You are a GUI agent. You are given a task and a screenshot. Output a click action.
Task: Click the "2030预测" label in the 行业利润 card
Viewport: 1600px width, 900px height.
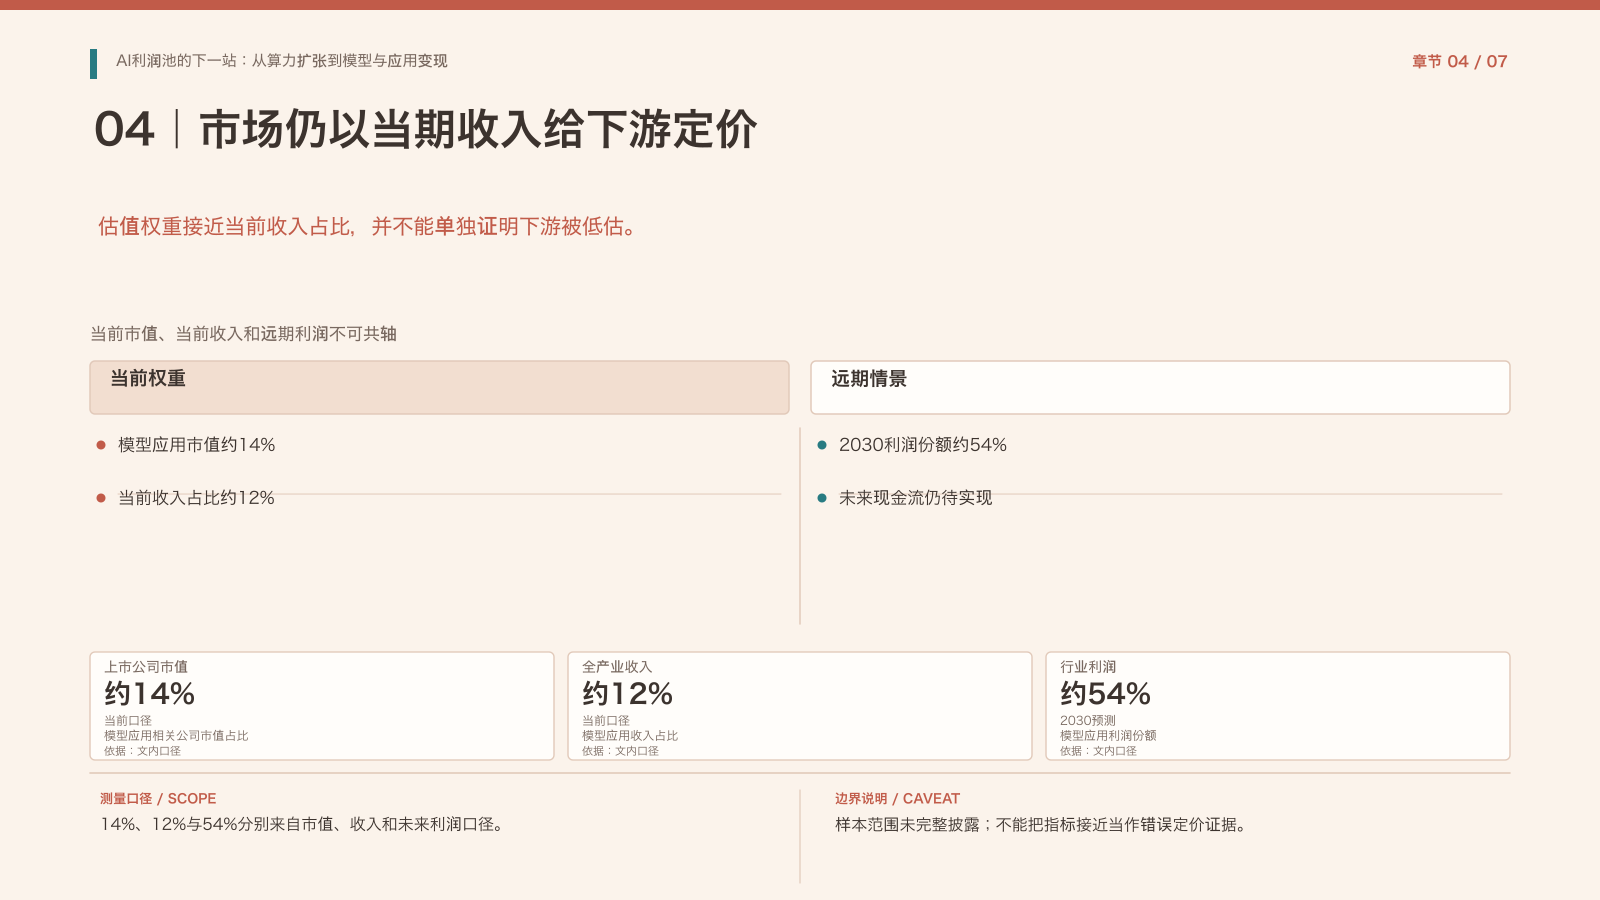(1088, 720)
